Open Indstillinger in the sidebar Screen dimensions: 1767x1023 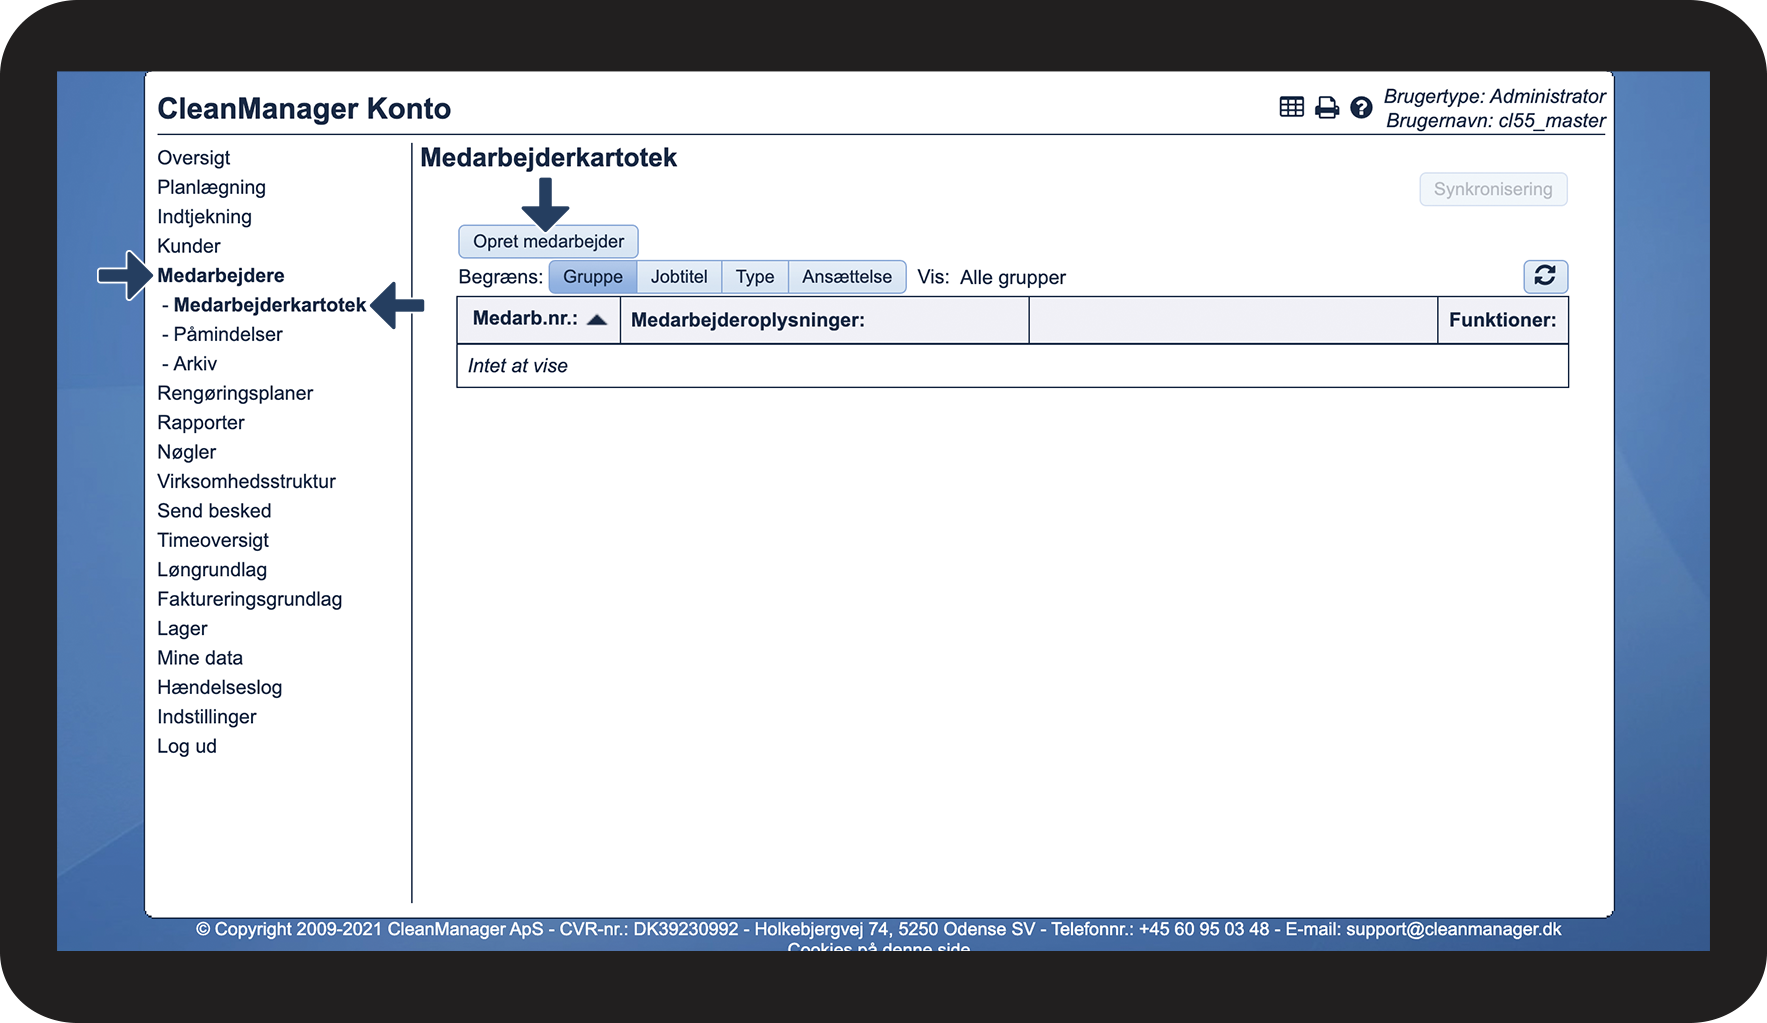click(207, 717)
